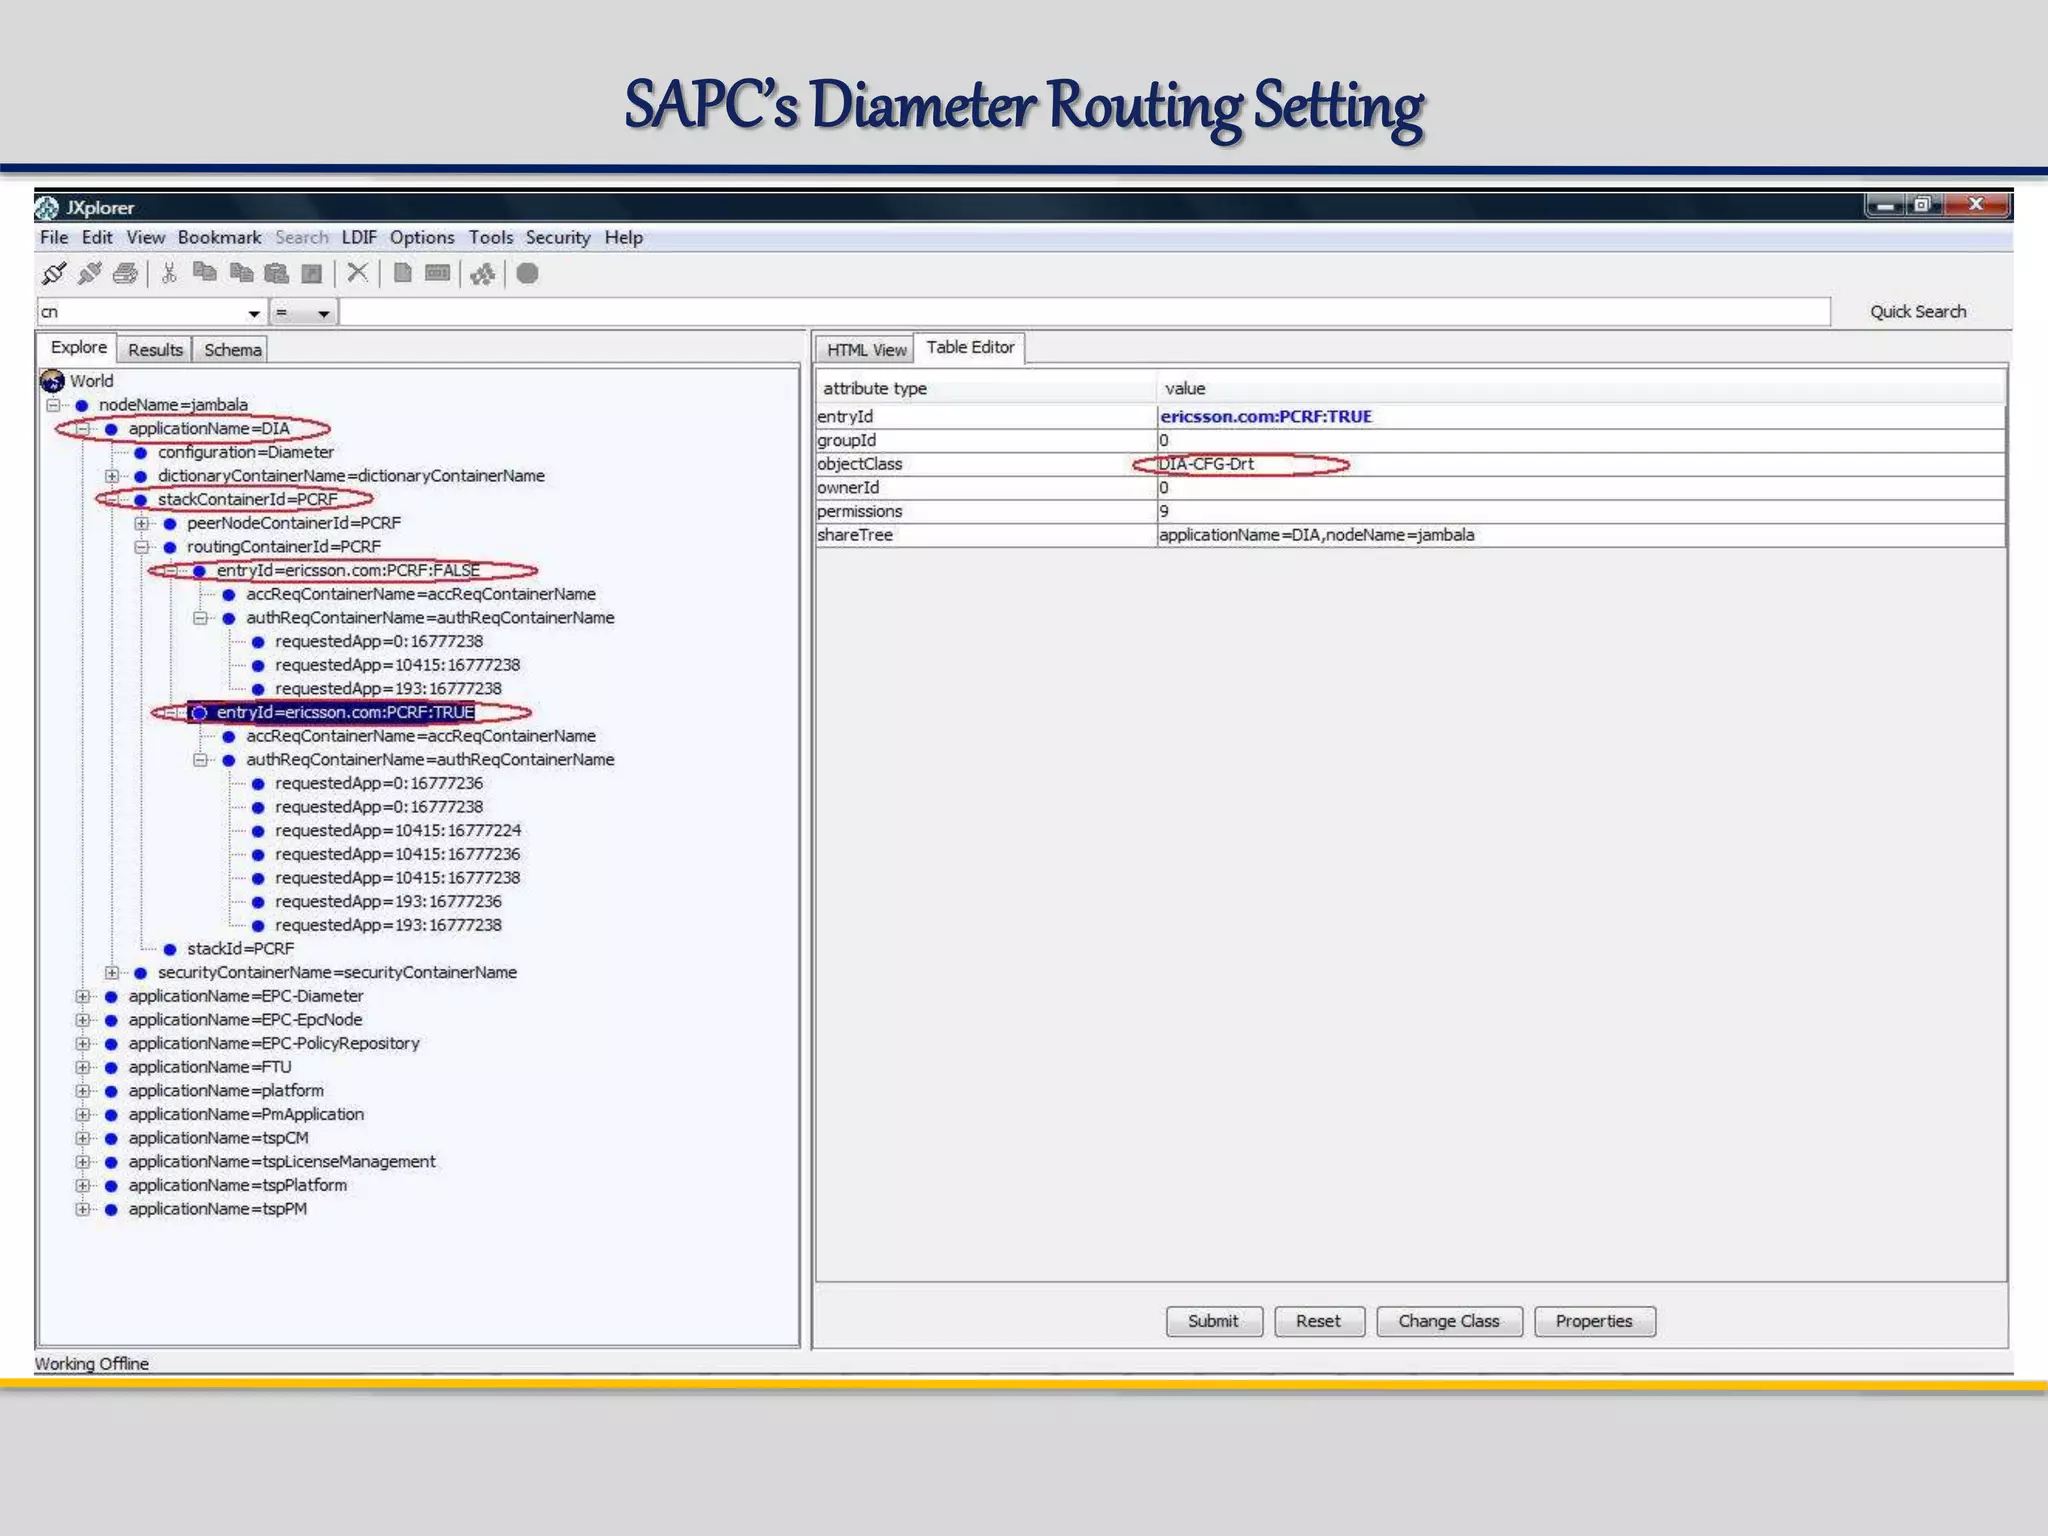Select stackId=PCRF tree entry

pos(240,949)
